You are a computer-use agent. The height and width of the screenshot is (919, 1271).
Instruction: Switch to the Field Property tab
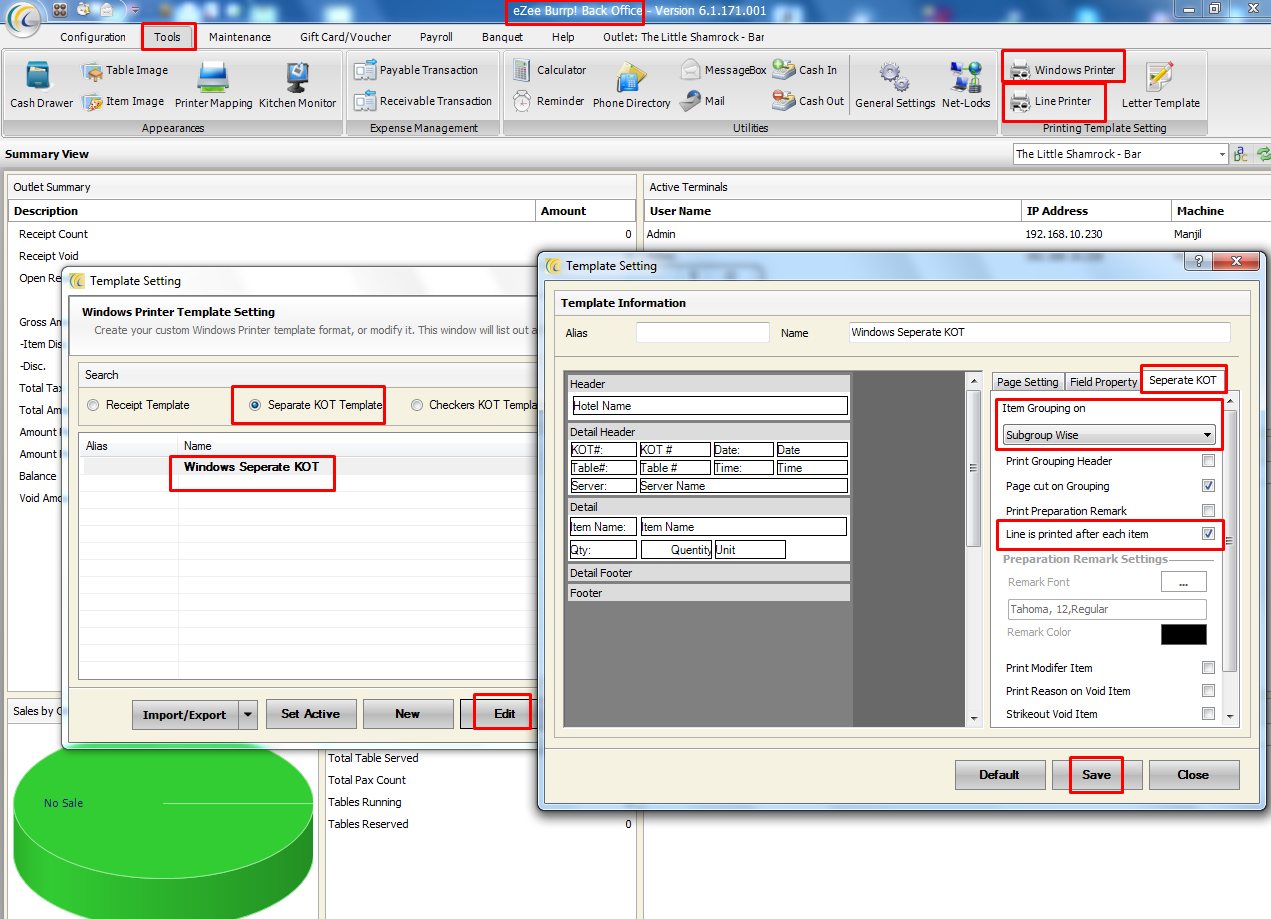point(1103,382)
